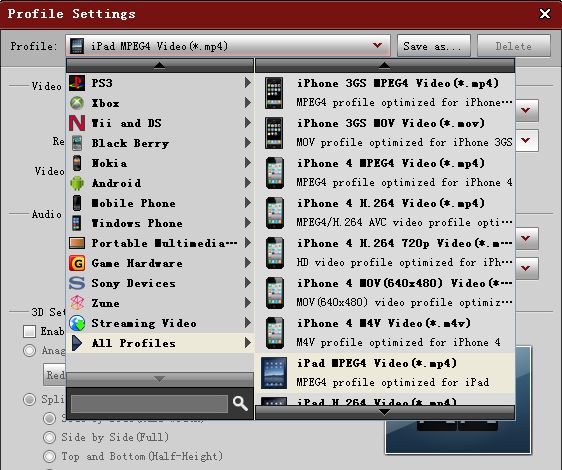Screen dimensions: 562x470
Task: Click the iPhone 4 M4V phone icon
Action: 275,333
